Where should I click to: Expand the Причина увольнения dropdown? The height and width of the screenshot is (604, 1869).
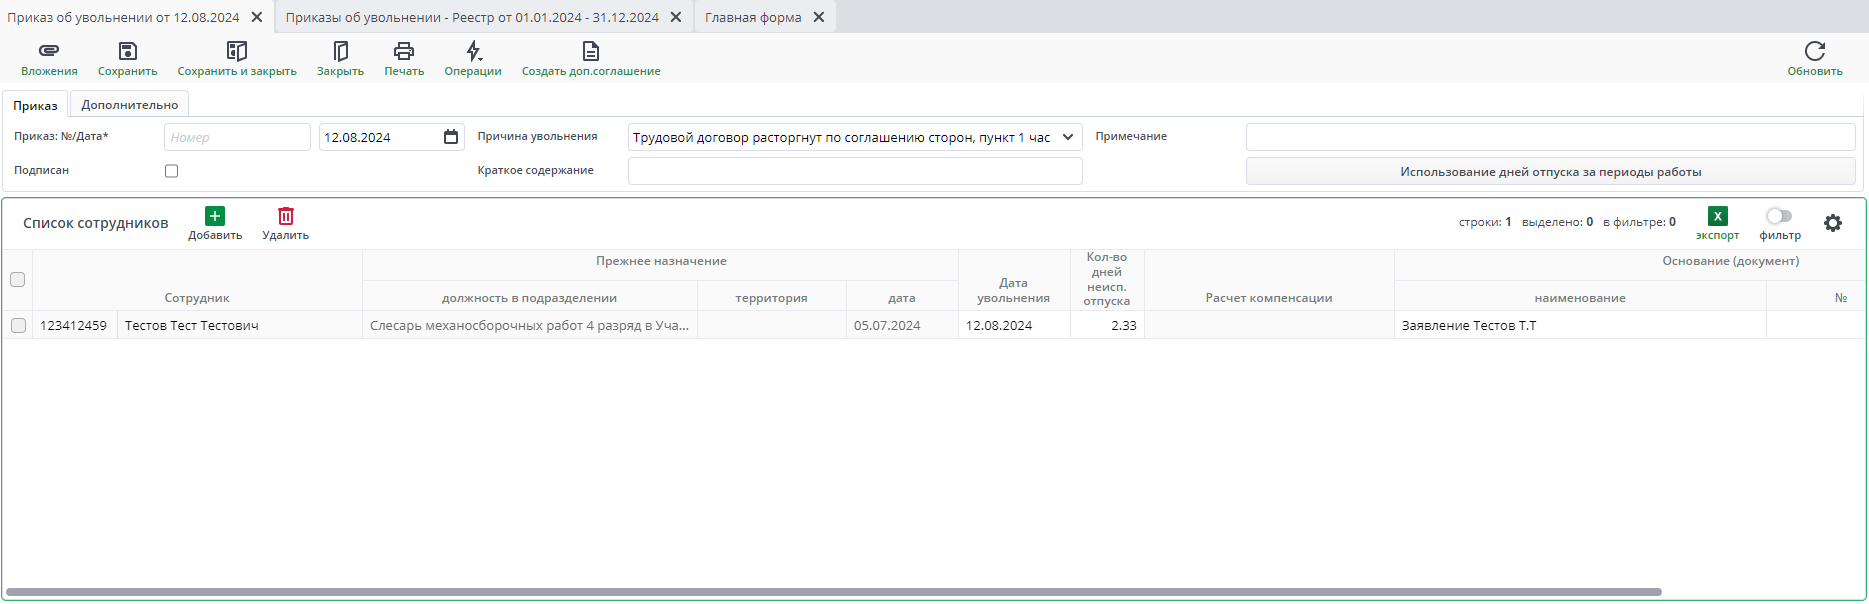1068,137
